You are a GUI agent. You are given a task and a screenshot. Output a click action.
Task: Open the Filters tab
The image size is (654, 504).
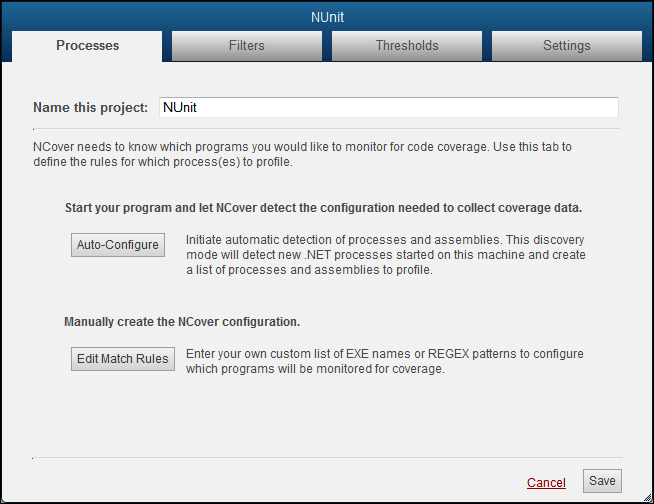pos(247,45)
